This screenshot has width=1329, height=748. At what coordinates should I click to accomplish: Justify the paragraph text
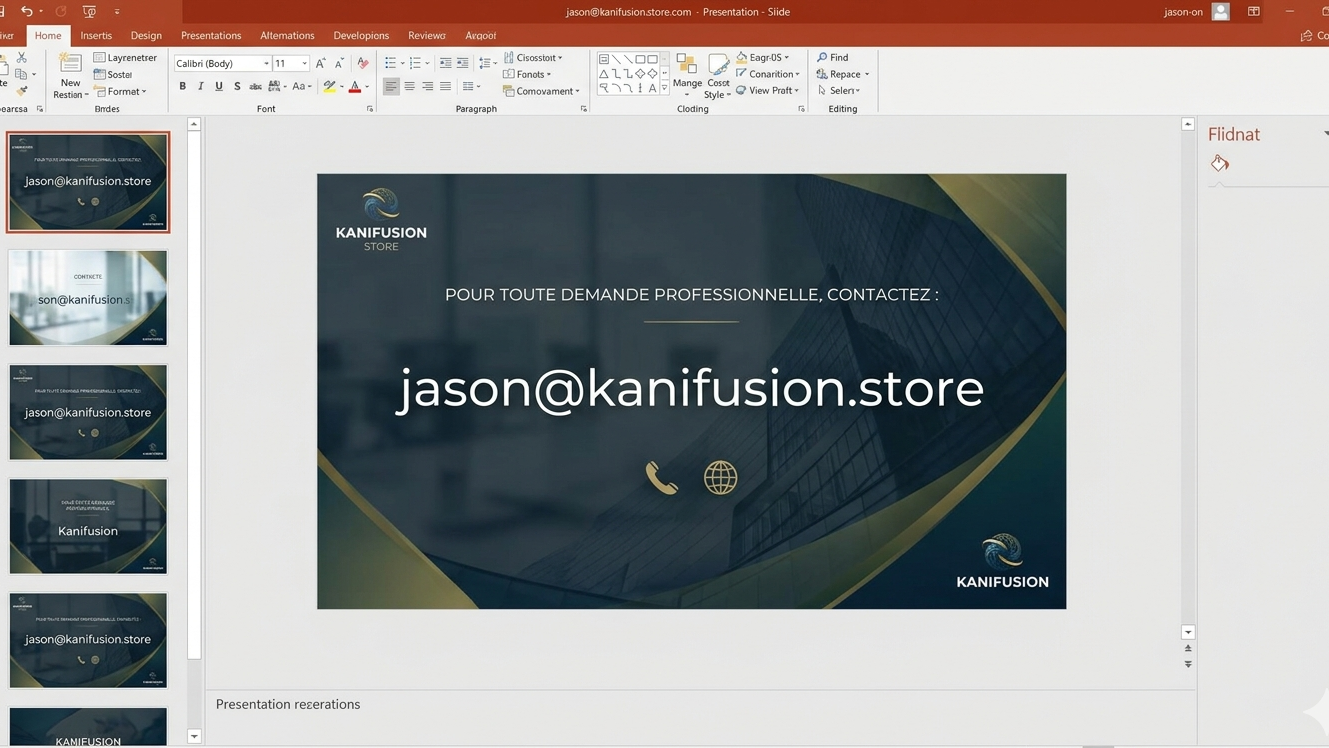445,87
